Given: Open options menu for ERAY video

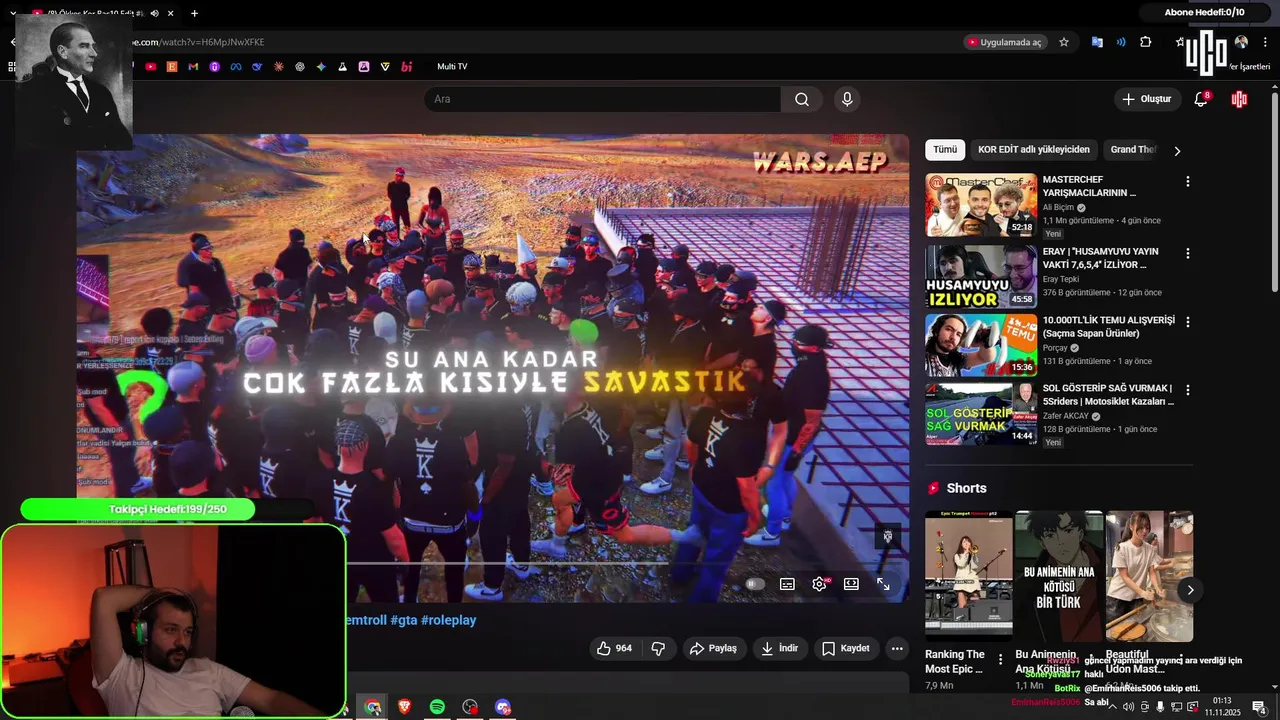Looking at the screenshot, I should pos(1188,254).
